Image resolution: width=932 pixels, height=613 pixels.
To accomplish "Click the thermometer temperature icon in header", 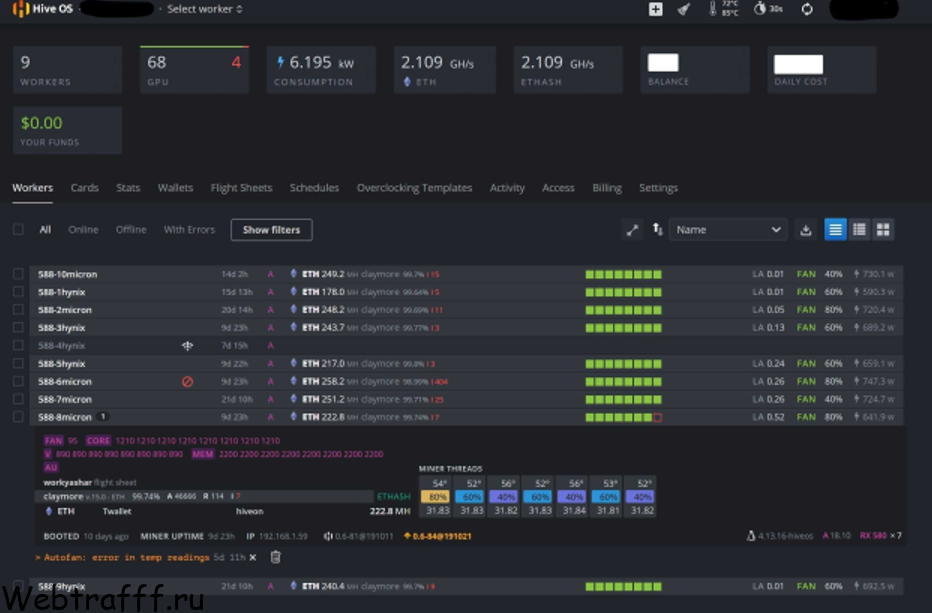I will coord(712,8).
